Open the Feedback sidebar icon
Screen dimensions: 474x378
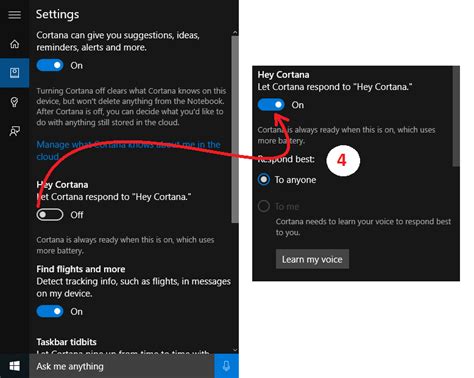click(14, 131)
